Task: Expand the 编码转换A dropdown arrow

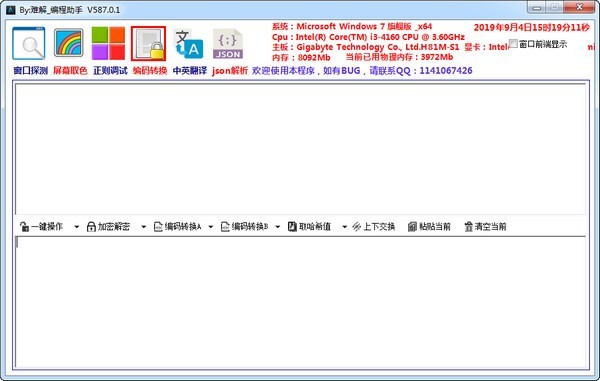Action: (x=210, y=227)
